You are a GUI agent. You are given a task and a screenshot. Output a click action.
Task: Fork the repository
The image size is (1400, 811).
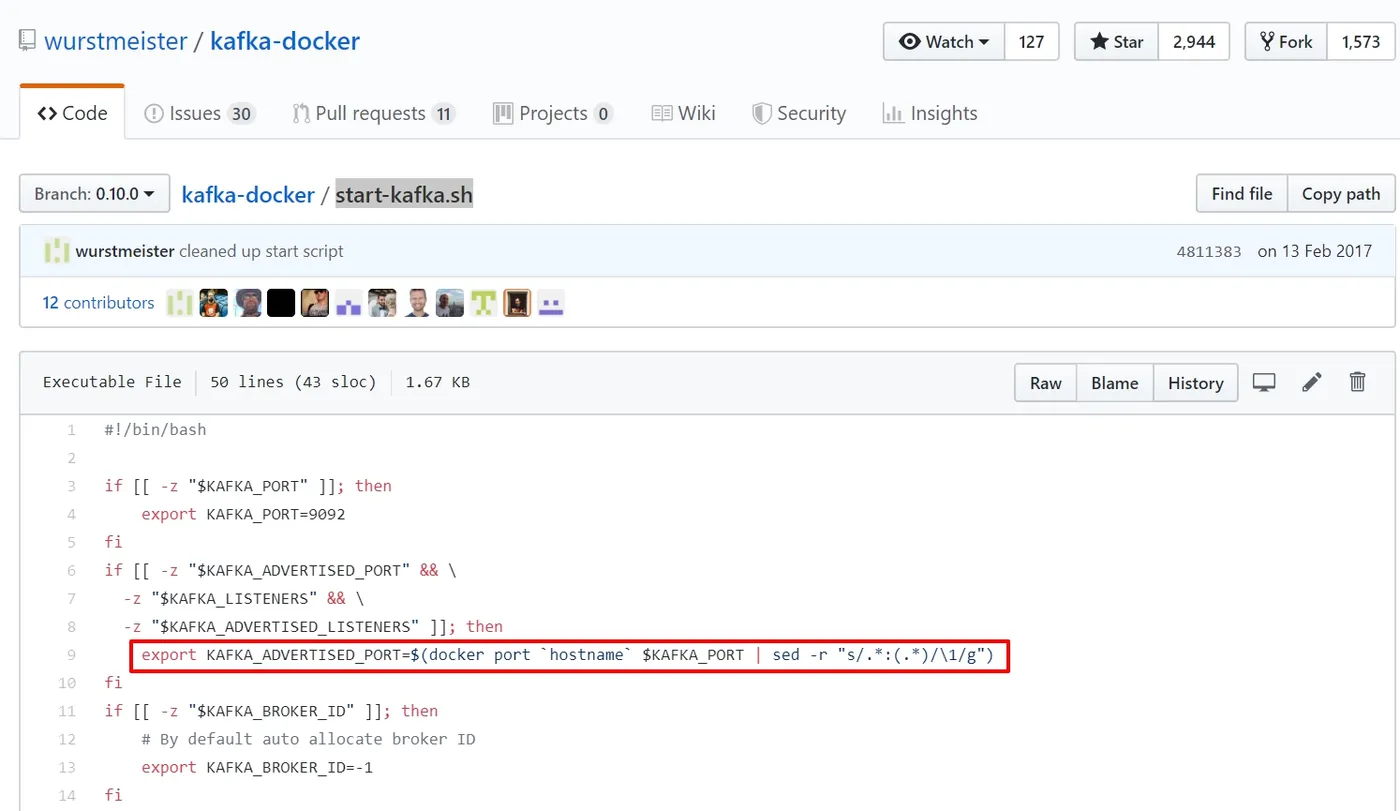click(x=1286, y=41)
